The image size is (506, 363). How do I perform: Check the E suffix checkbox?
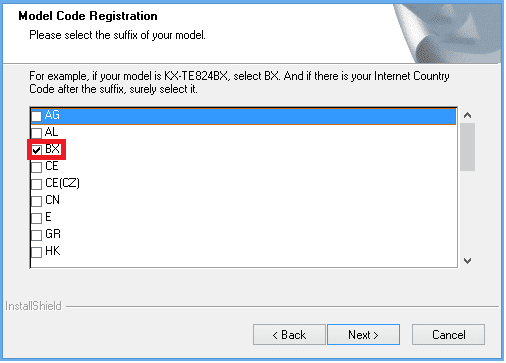click(36, 218)
